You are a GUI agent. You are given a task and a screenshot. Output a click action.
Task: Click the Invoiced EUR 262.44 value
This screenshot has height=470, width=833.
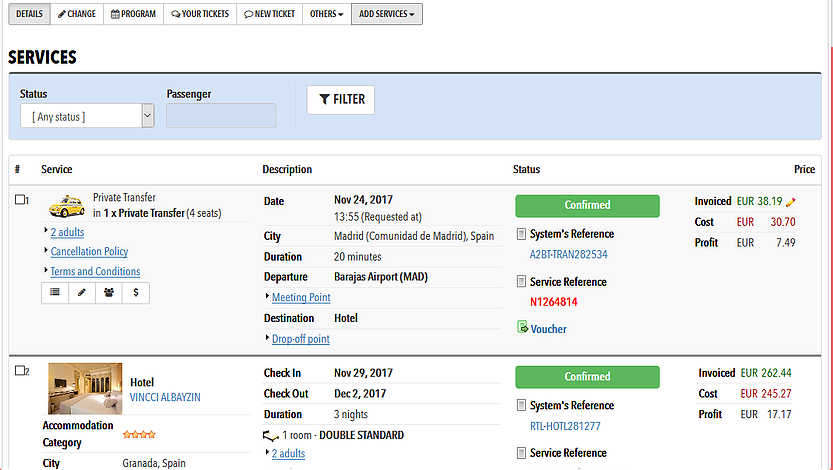[x=766, y=373]
